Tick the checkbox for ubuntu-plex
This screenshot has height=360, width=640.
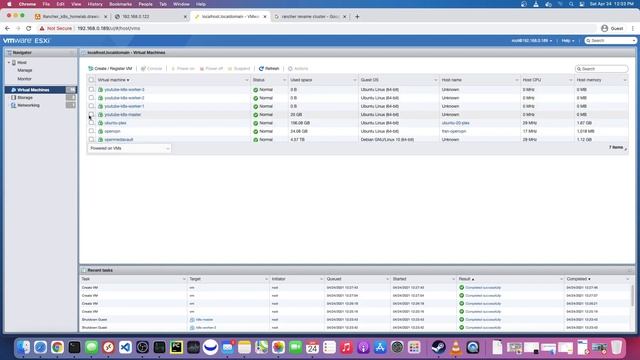[91, 123]
